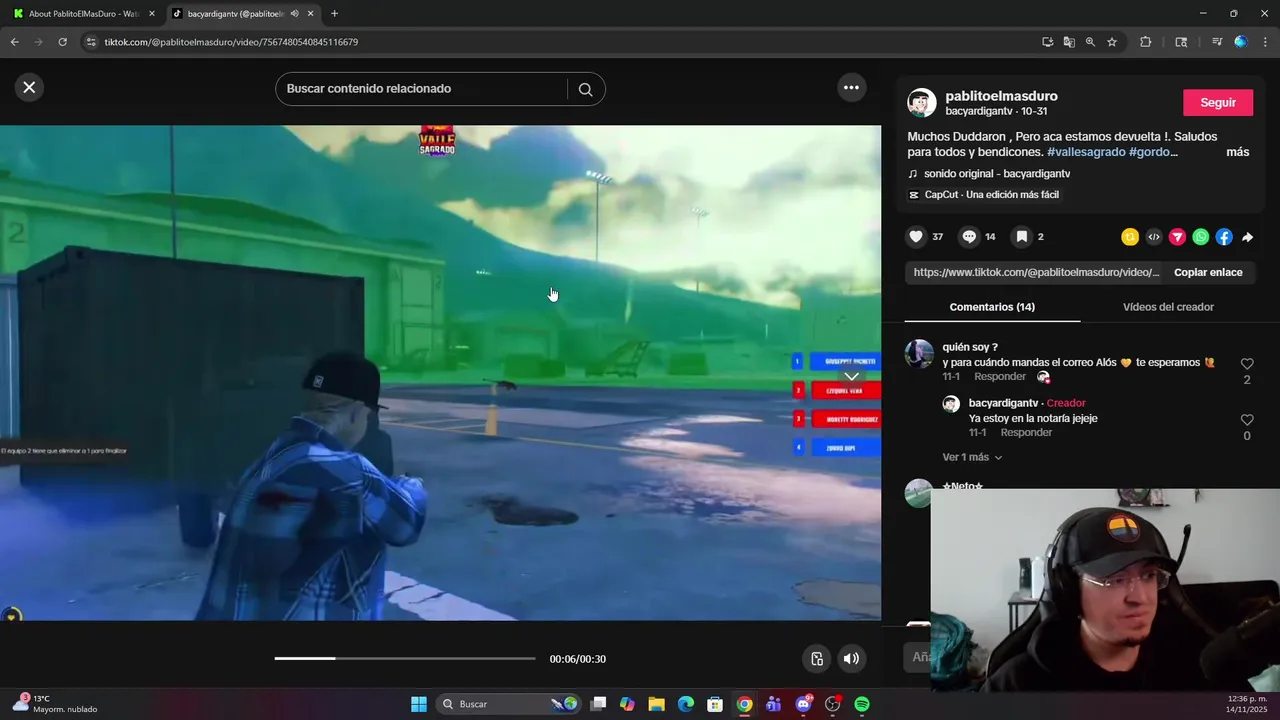Open OBS Studio from the taskbar

point(832,704)
